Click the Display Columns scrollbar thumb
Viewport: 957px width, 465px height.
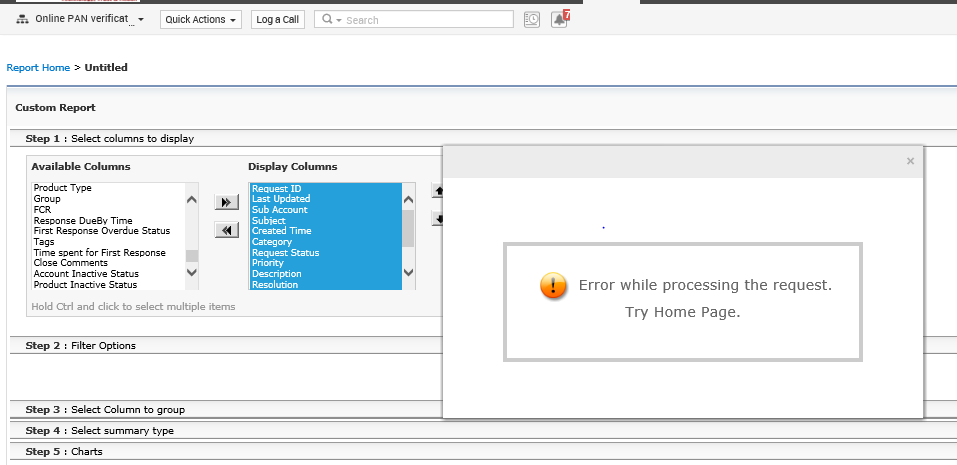coord(408,228)
